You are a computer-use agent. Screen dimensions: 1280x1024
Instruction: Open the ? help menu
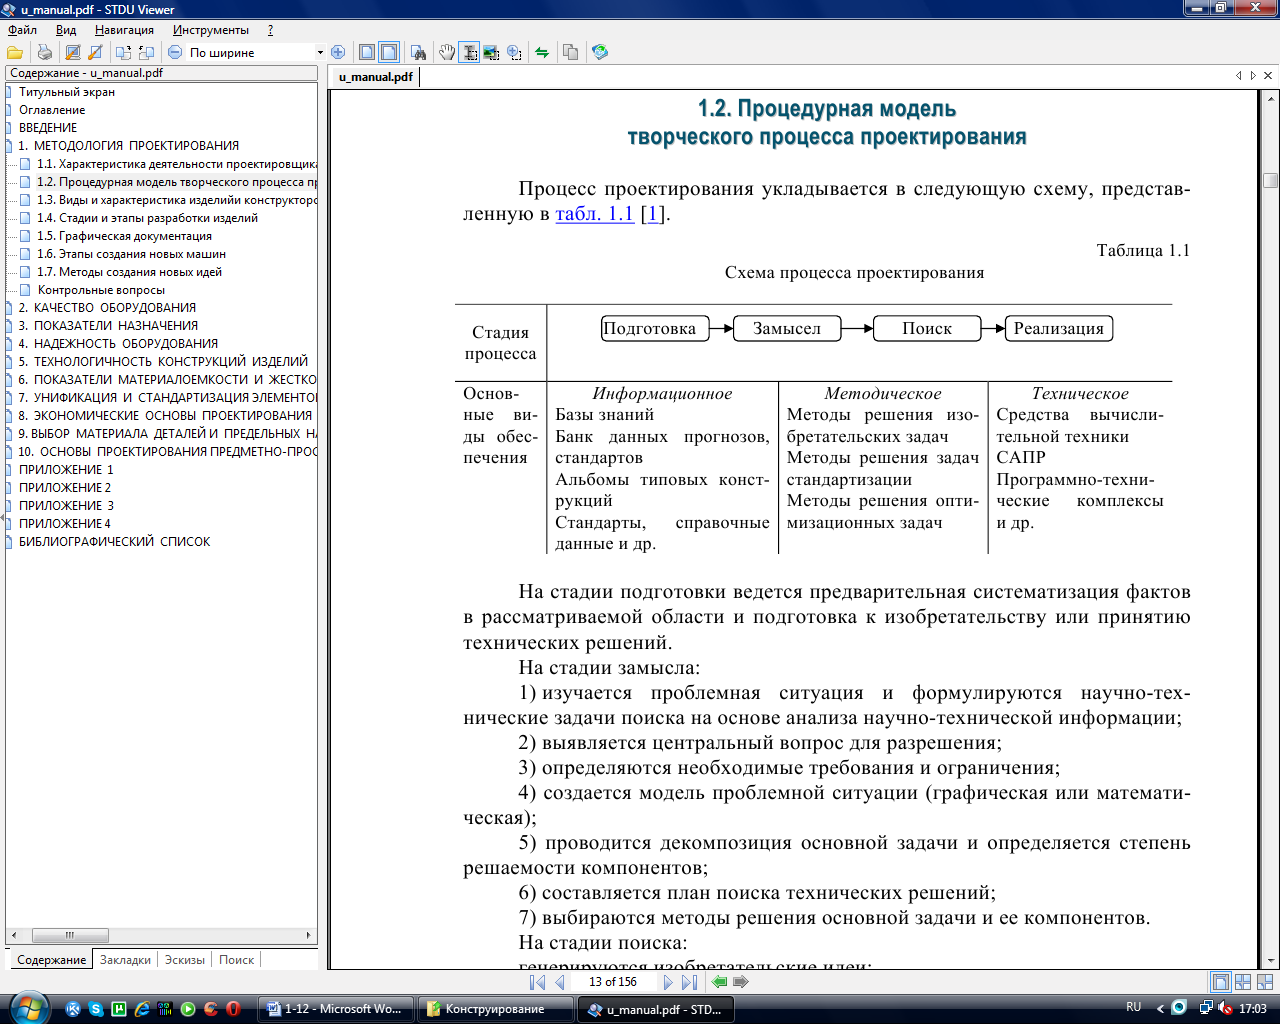pyautogui.click(x=270, y=30)
